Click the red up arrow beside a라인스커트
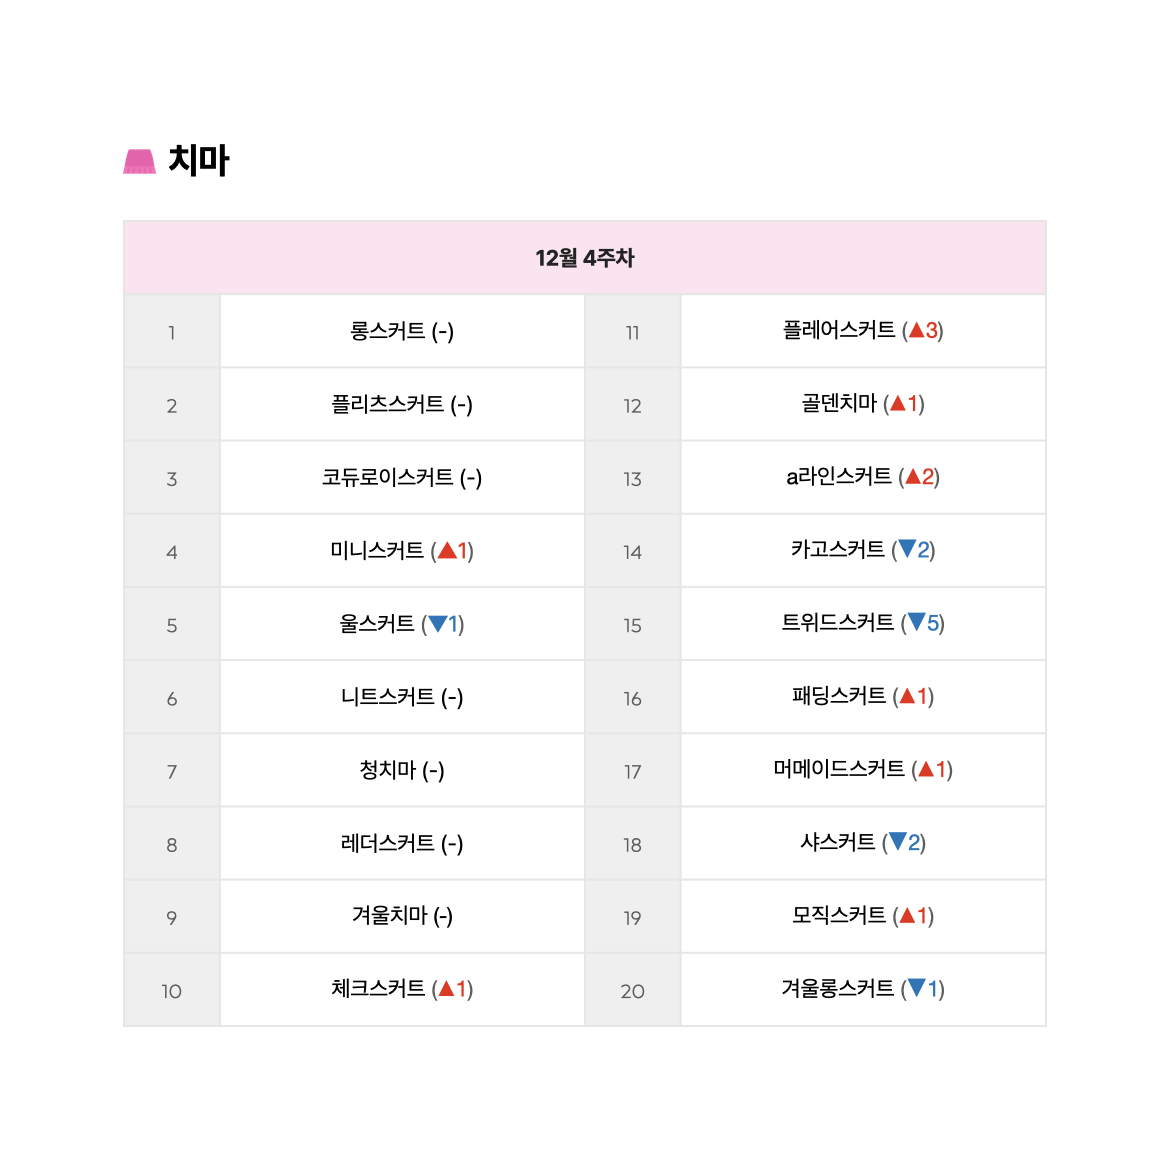The image size is (1170, 1170). [913, 476]
